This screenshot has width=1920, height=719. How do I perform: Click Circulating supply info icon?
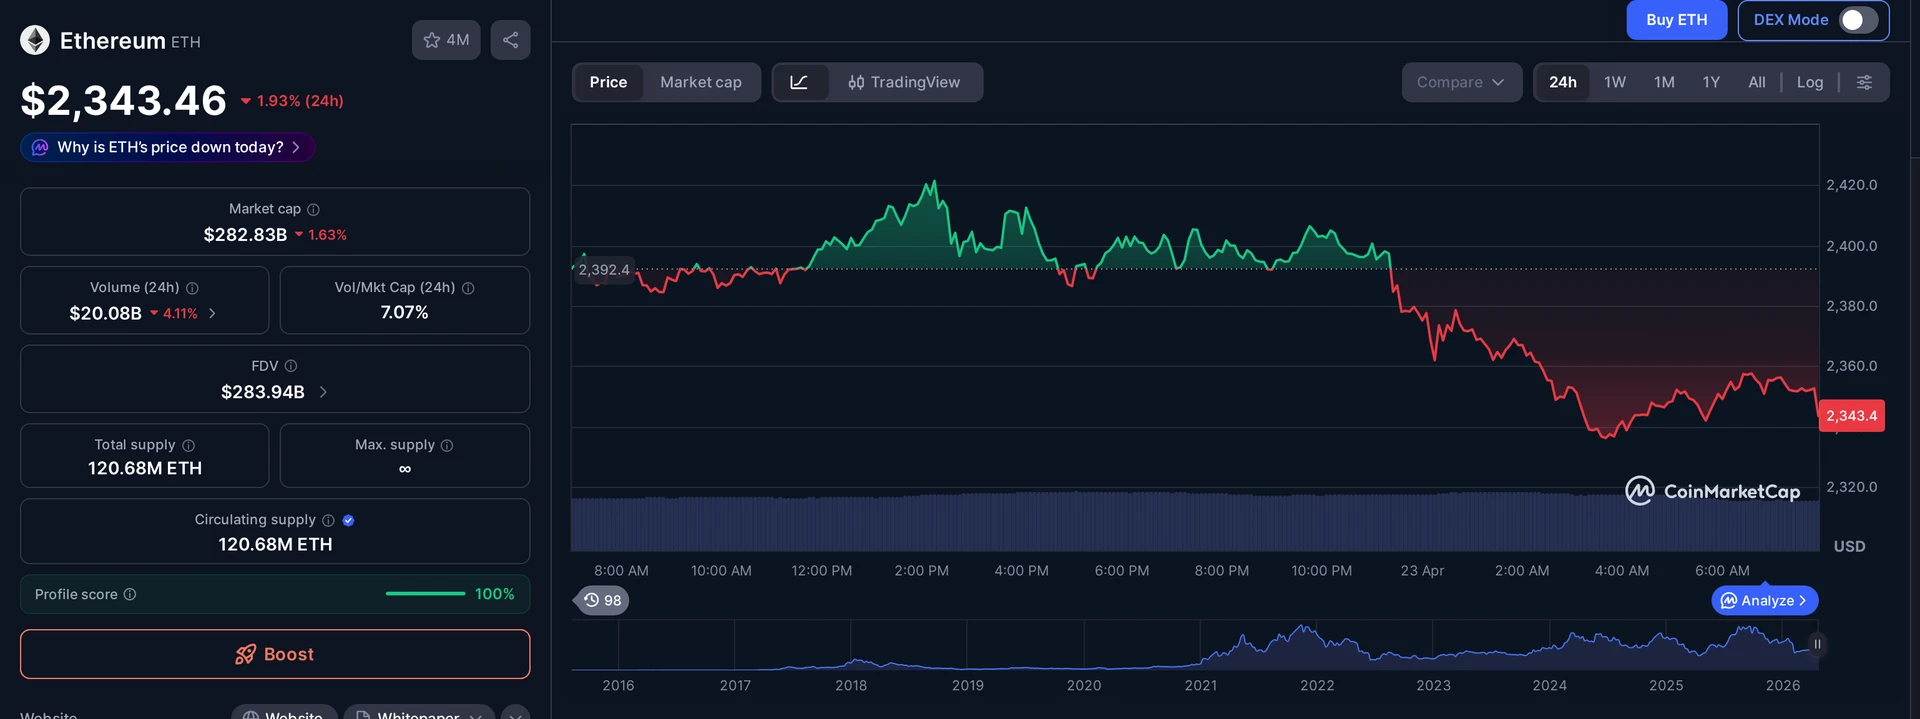328,520
